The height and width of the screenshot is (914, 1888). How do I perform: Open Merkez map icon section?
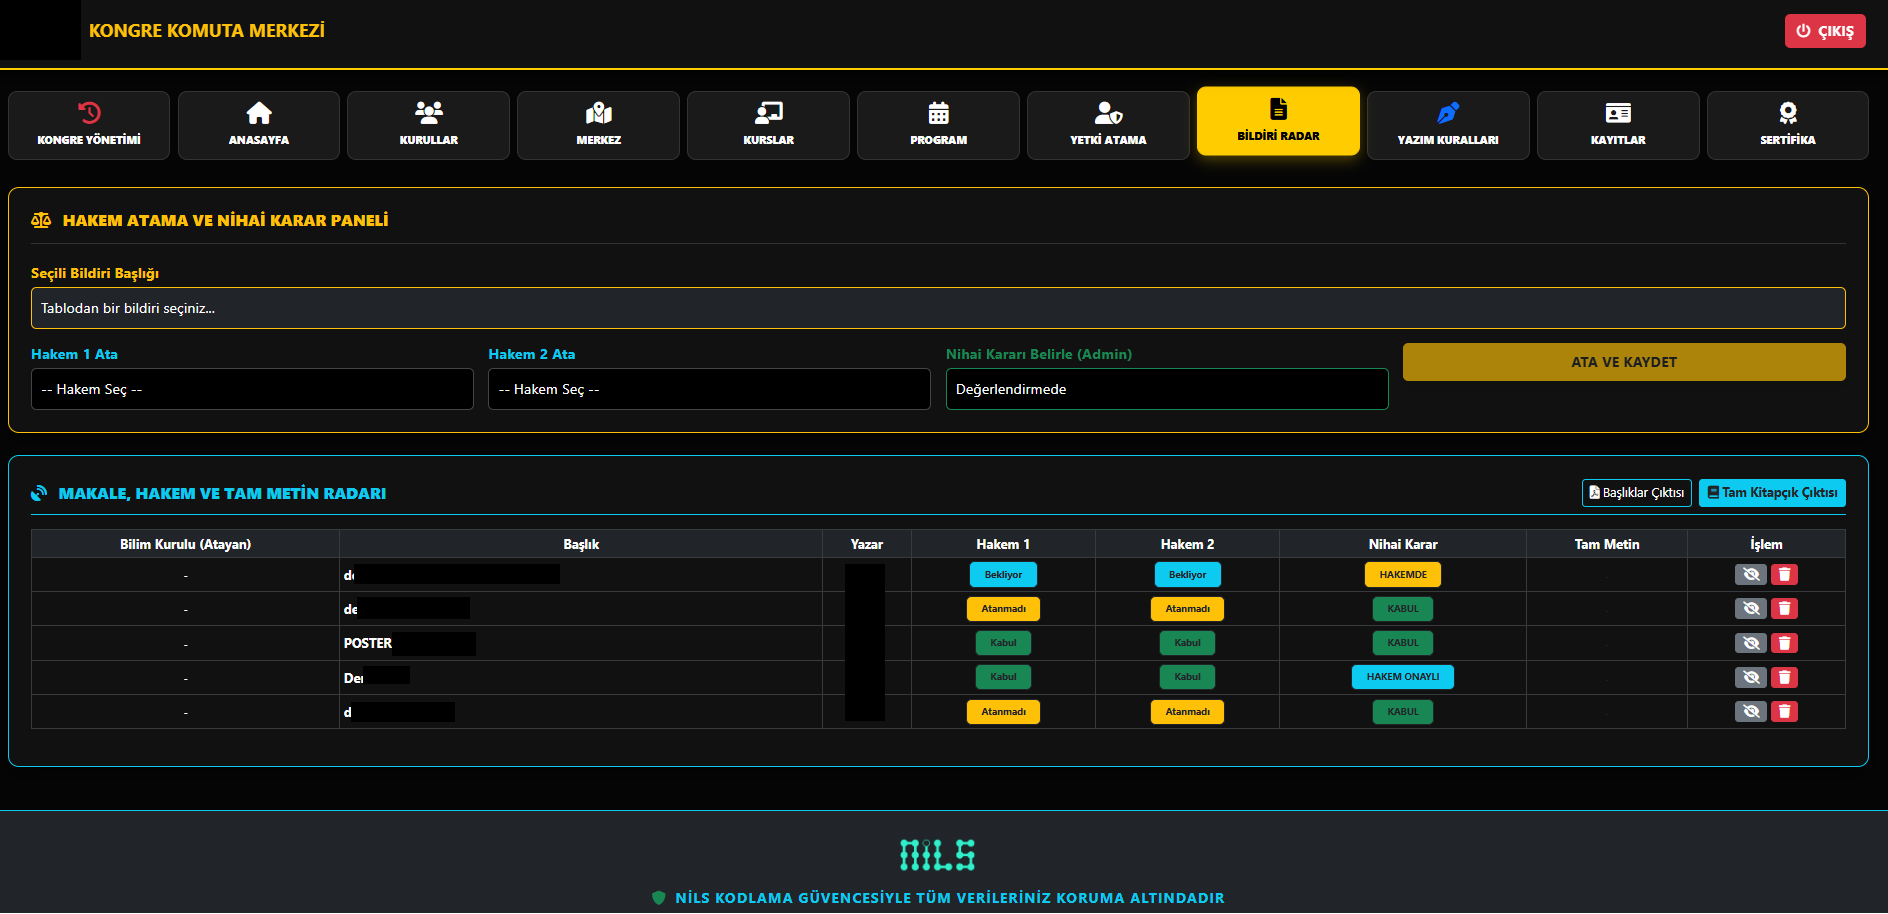(x=599, y=125)
